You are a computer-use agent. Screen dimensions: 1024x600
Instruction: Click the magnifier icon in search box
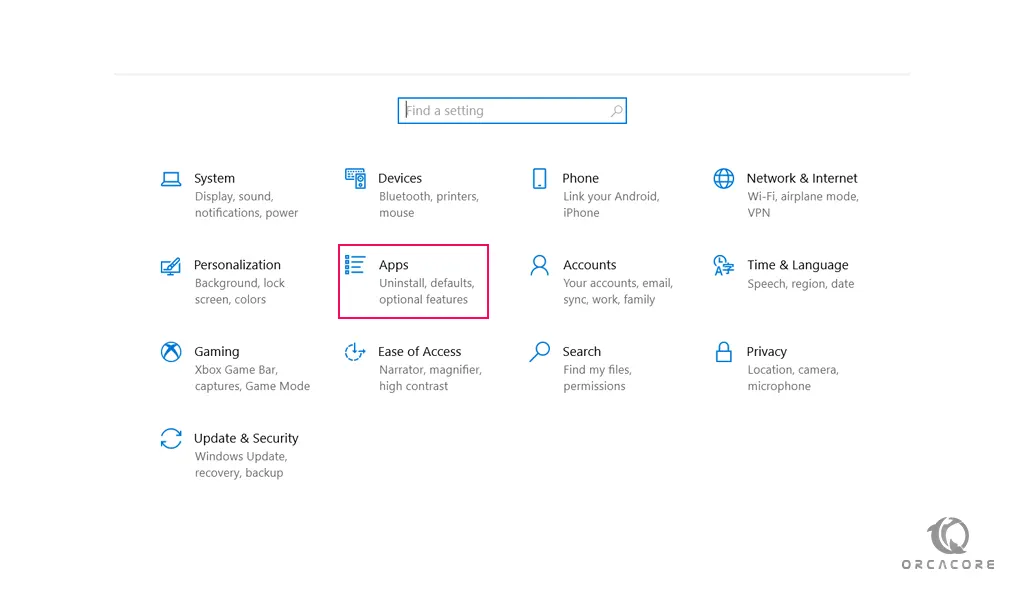[616, 111]
